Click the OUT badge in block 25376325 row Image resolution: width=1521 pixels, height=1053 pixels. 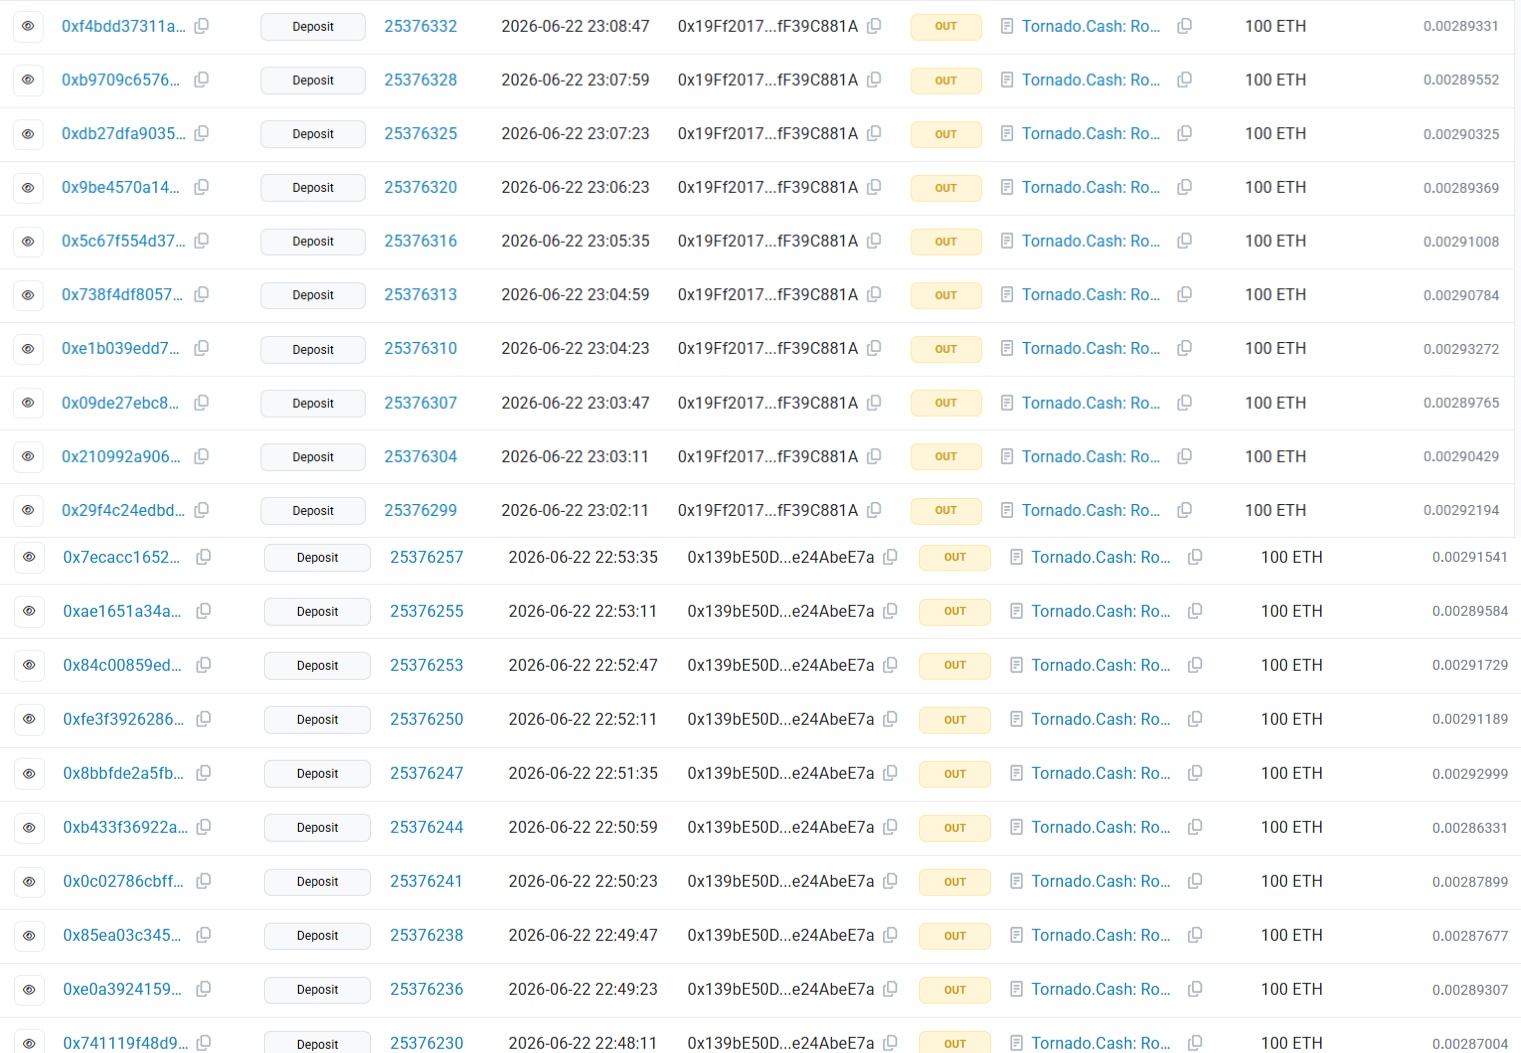pos(946,134)
